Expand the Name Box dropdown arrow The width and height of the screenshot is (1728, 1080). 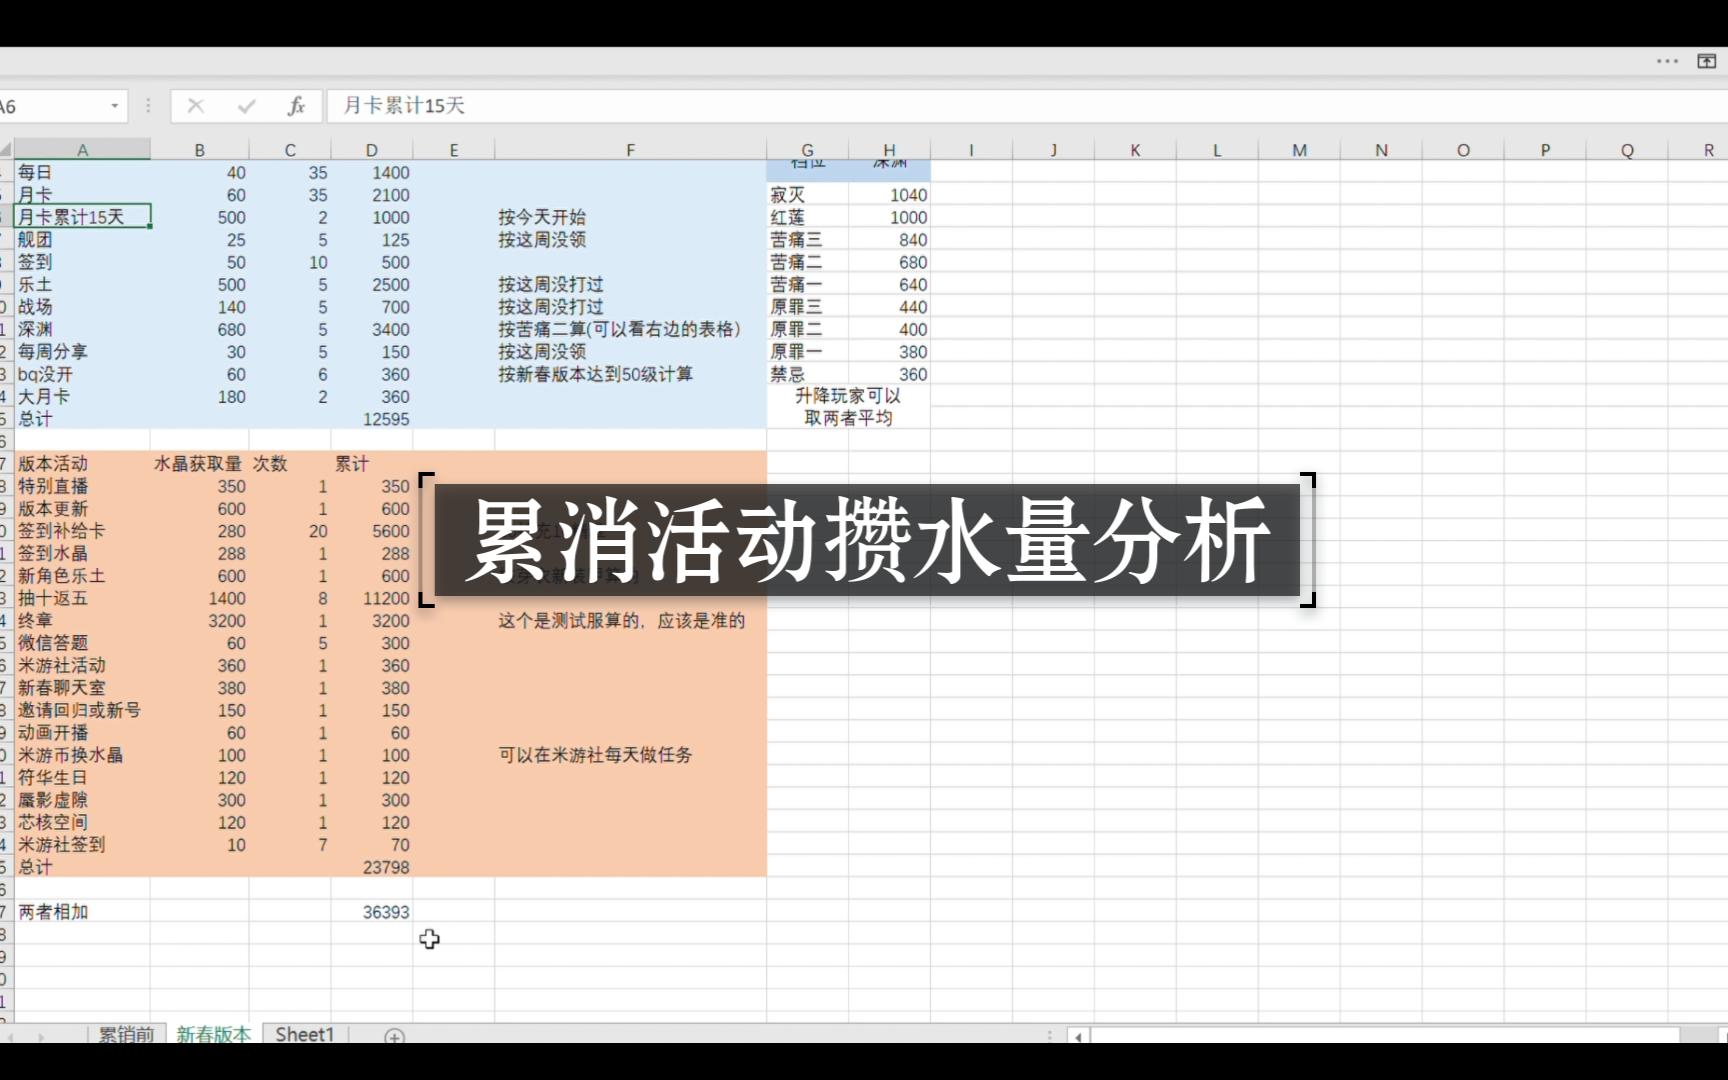[115, 106]
